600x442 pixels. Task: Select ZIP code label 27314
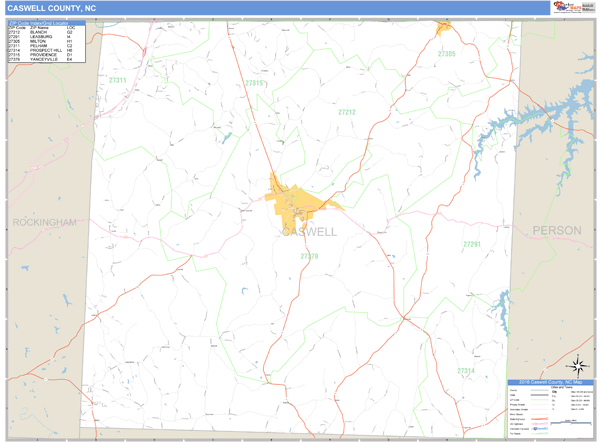[466, 371]
